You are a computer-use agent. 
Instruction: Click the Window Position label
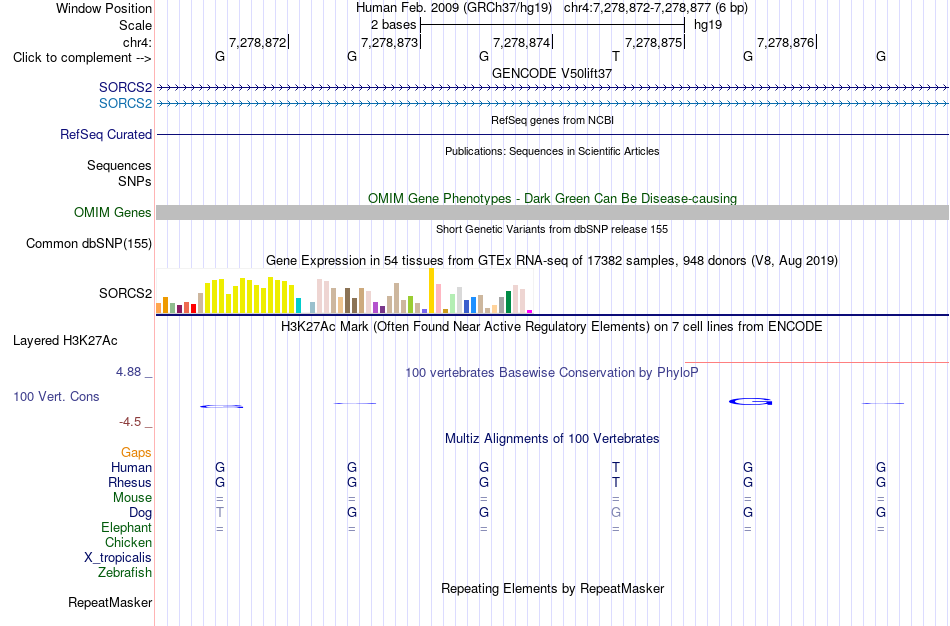pos(104,8)
